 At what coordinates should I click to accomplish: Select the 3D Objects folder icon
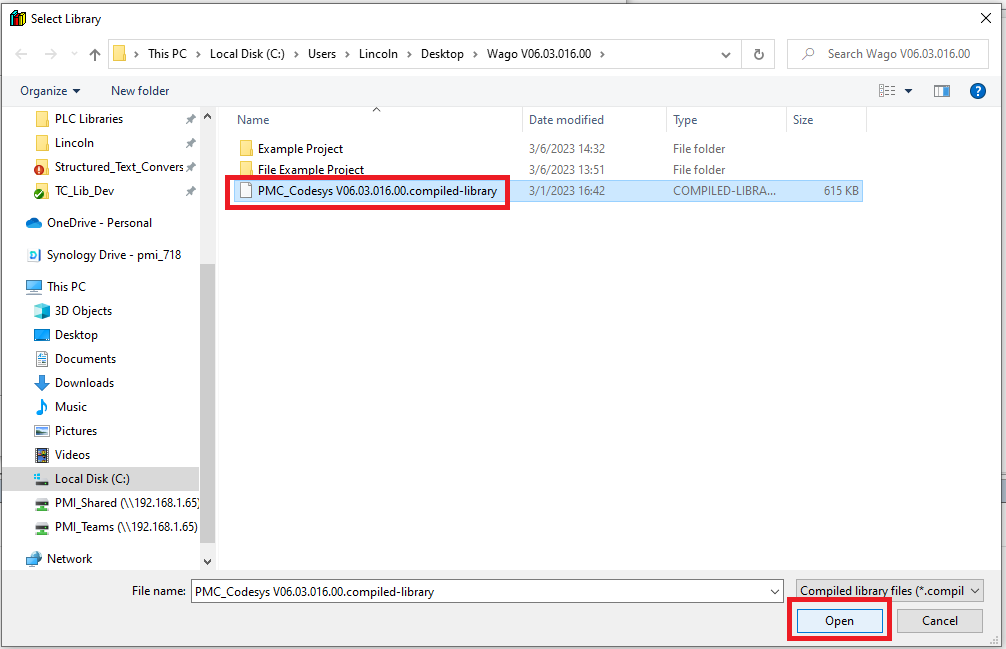42,311
